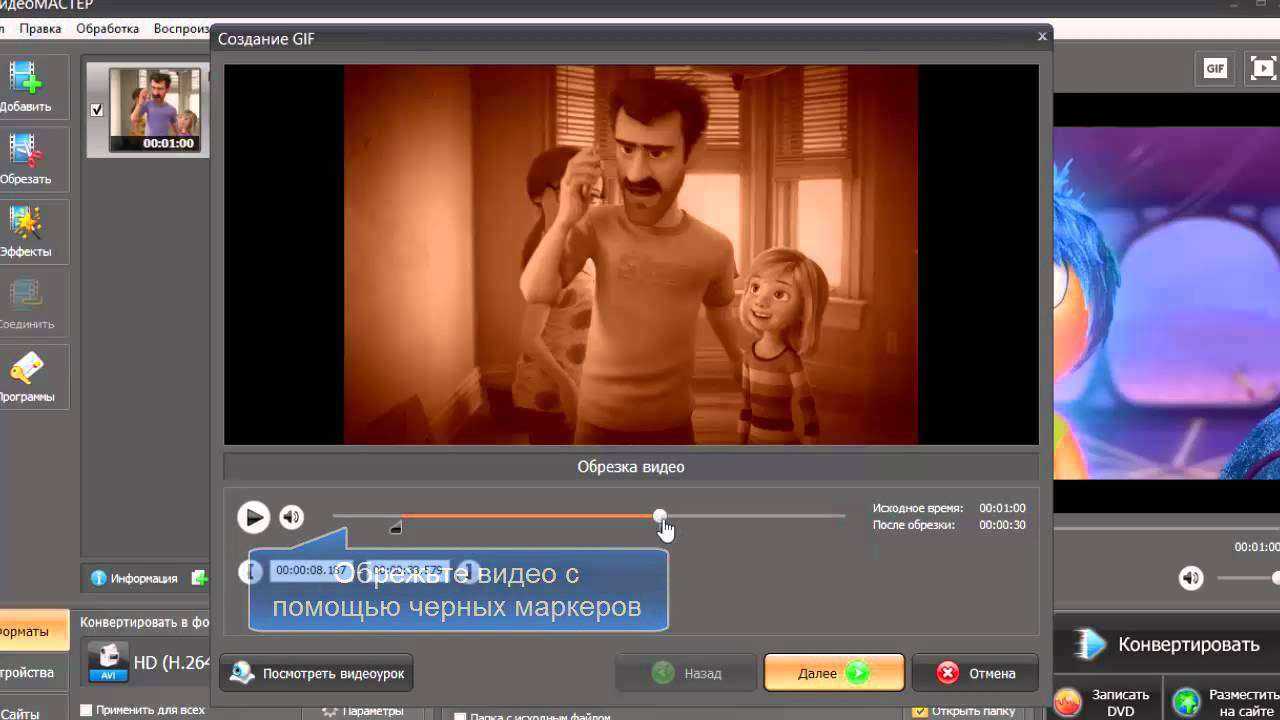Click the HD (H.264 format name
This screenshot has height=720, width=1280.
pyautogui.click(x=170, y=662)
